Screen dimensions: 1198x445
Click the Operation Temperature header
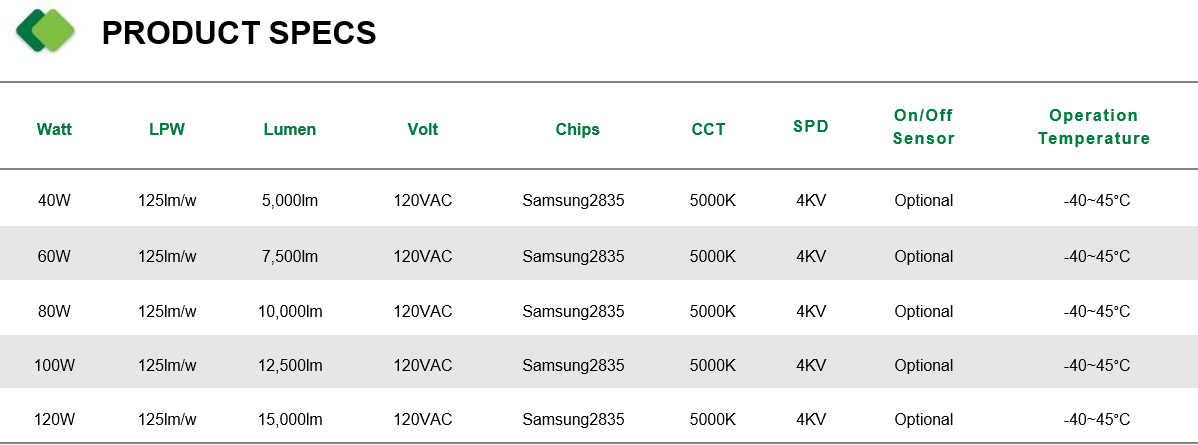1093,127
